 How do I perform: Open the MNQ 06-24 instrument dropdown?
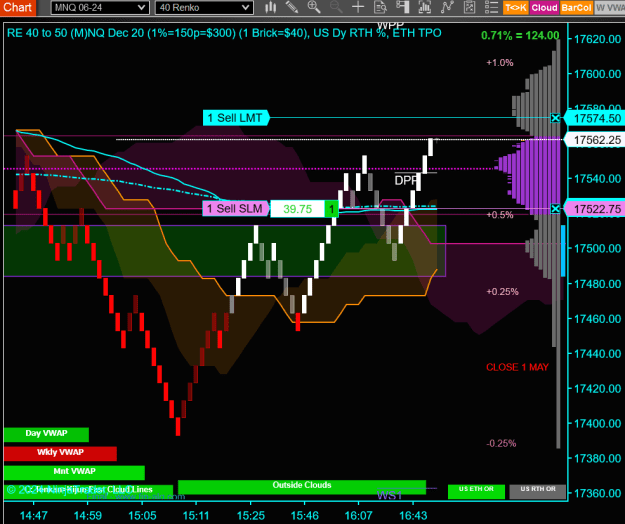pos(100,8)
